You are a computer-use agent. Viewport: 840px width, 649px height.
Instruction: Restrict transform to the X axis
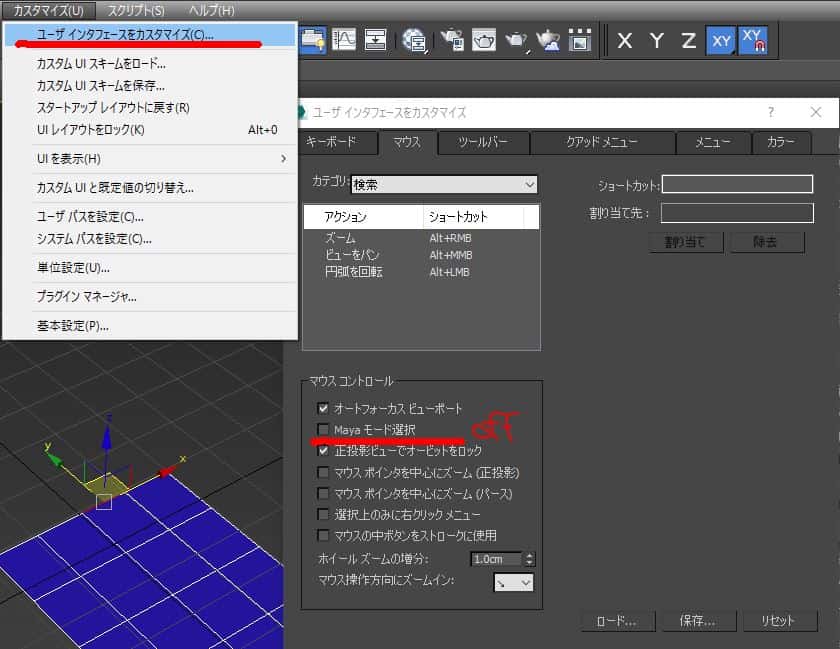pyautogui.click(x=625, y=41)
